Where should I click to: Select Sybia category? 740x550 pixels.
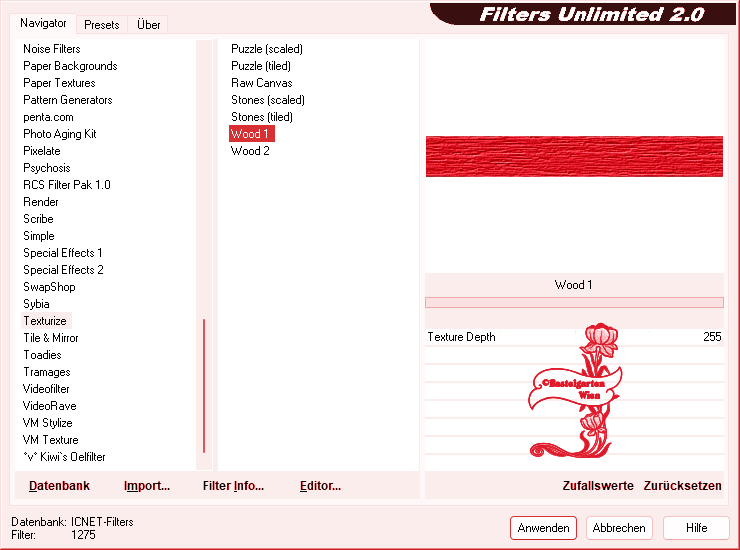(x=36, y=304)
